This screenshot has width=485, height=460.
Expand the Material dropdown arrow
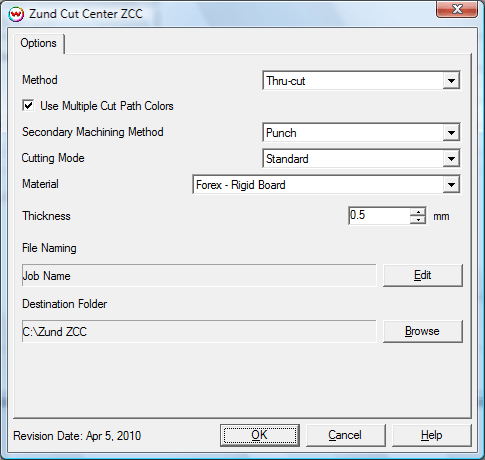[451, 184]
